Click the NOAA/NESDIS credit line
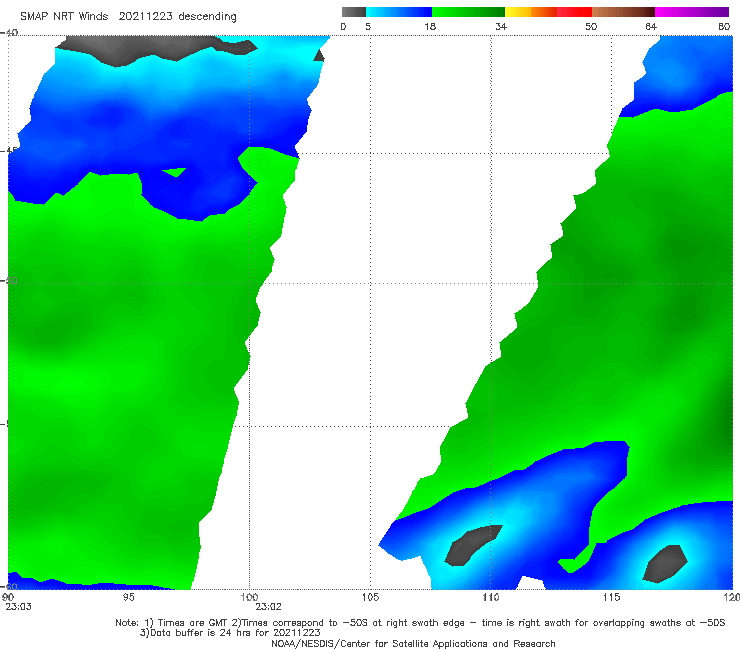 (x=413, y=644)
